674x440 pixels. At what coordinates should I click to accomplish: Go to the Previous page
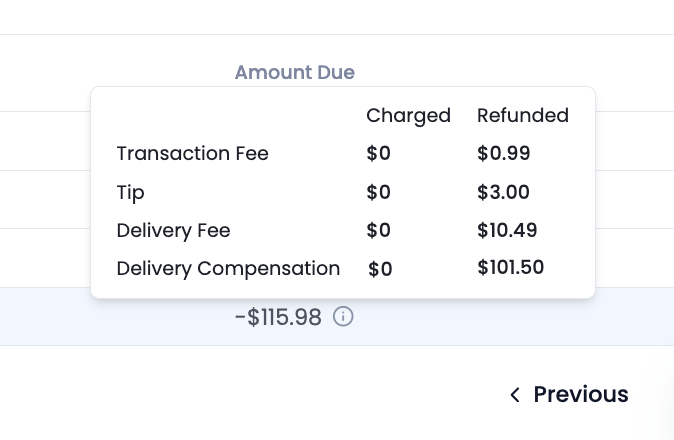click(x=569, y=394)
